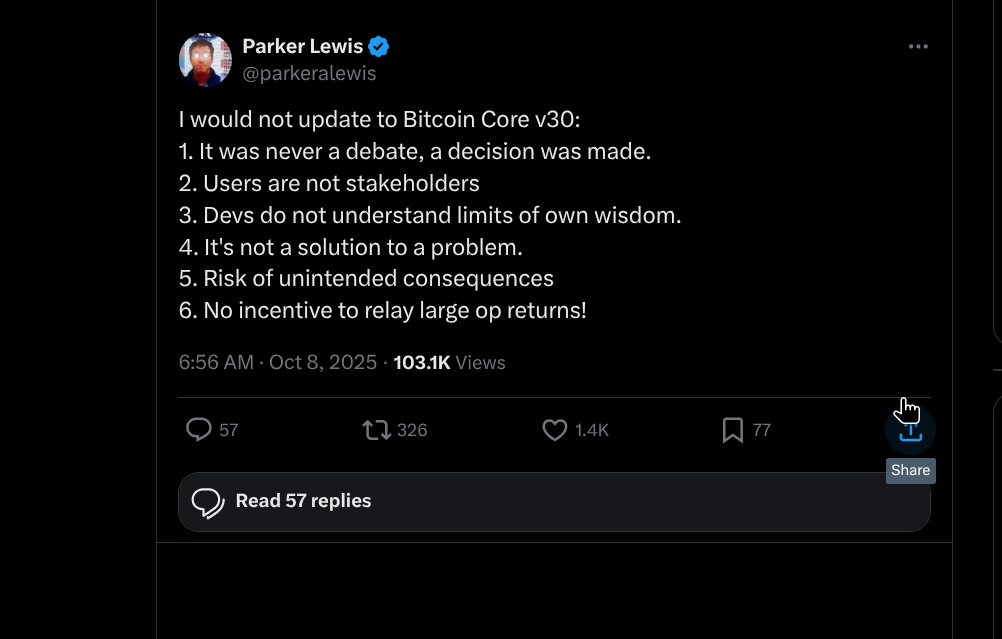Repost the tweet using the retweet icon
This screenshot has height=639, width=1002.
tap(376, 430)
